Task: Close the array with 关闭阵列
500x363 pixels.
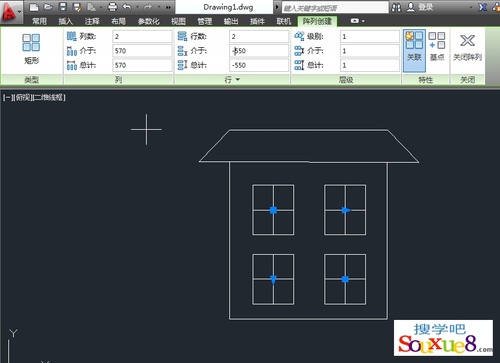Action: click(x=467, y=48)
